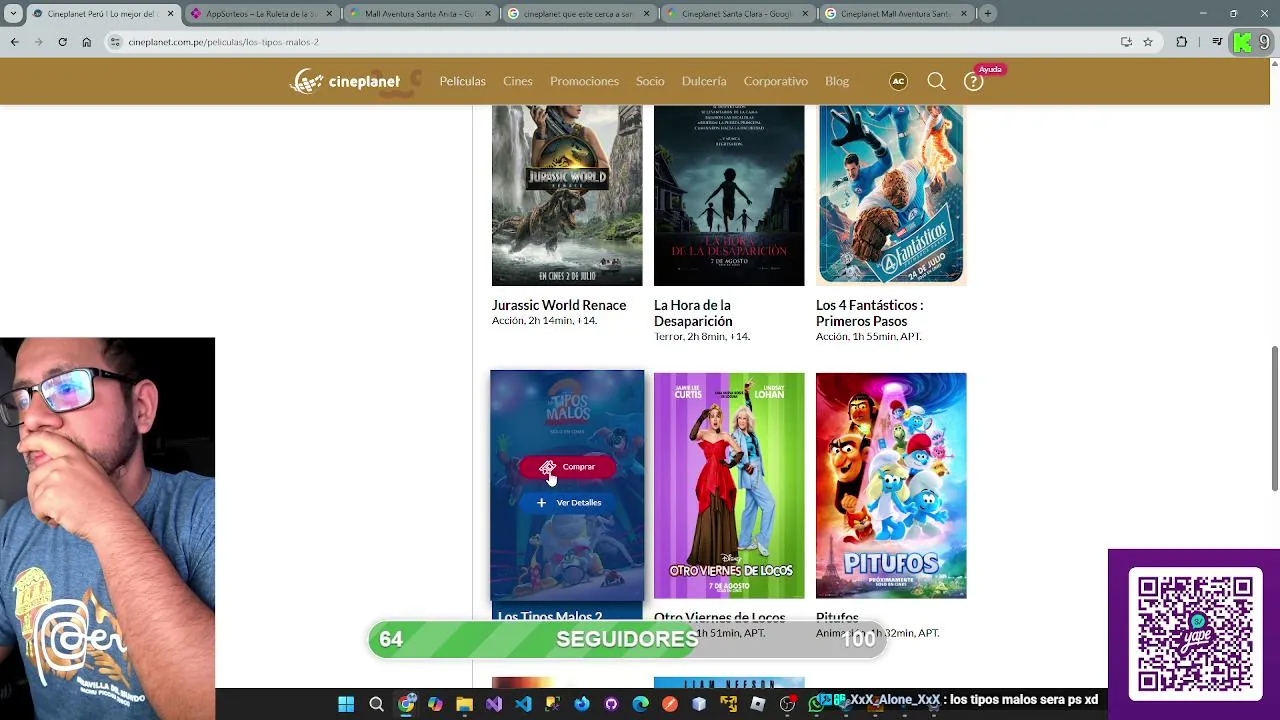This screenshot has width=1280, height=720.
Task: Open the Cines menu
Action: [518, 81]
